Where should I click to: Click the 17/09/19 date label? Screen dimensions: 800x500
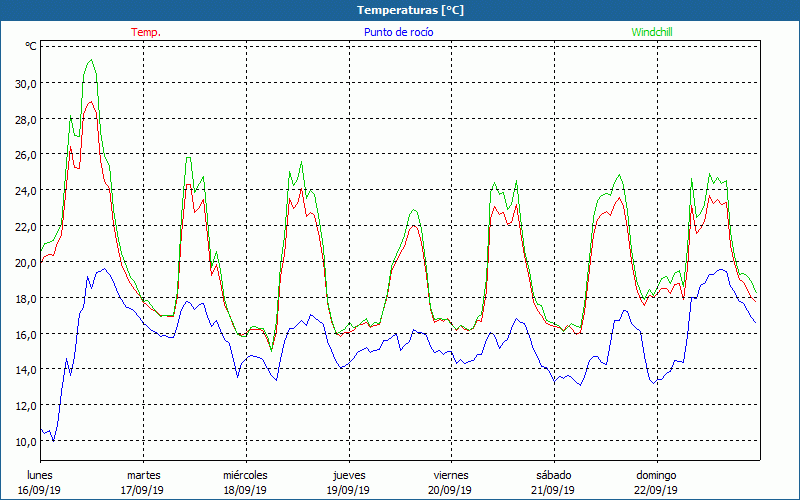(142, 490)
